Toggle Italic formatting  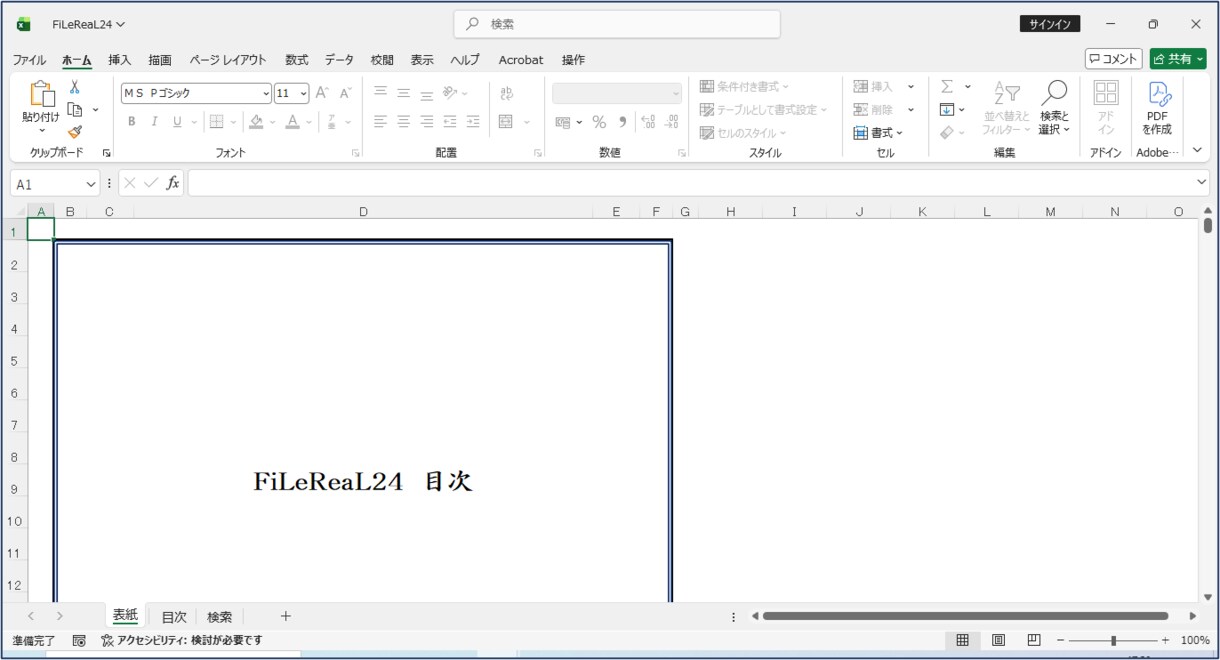pos(154,122)
